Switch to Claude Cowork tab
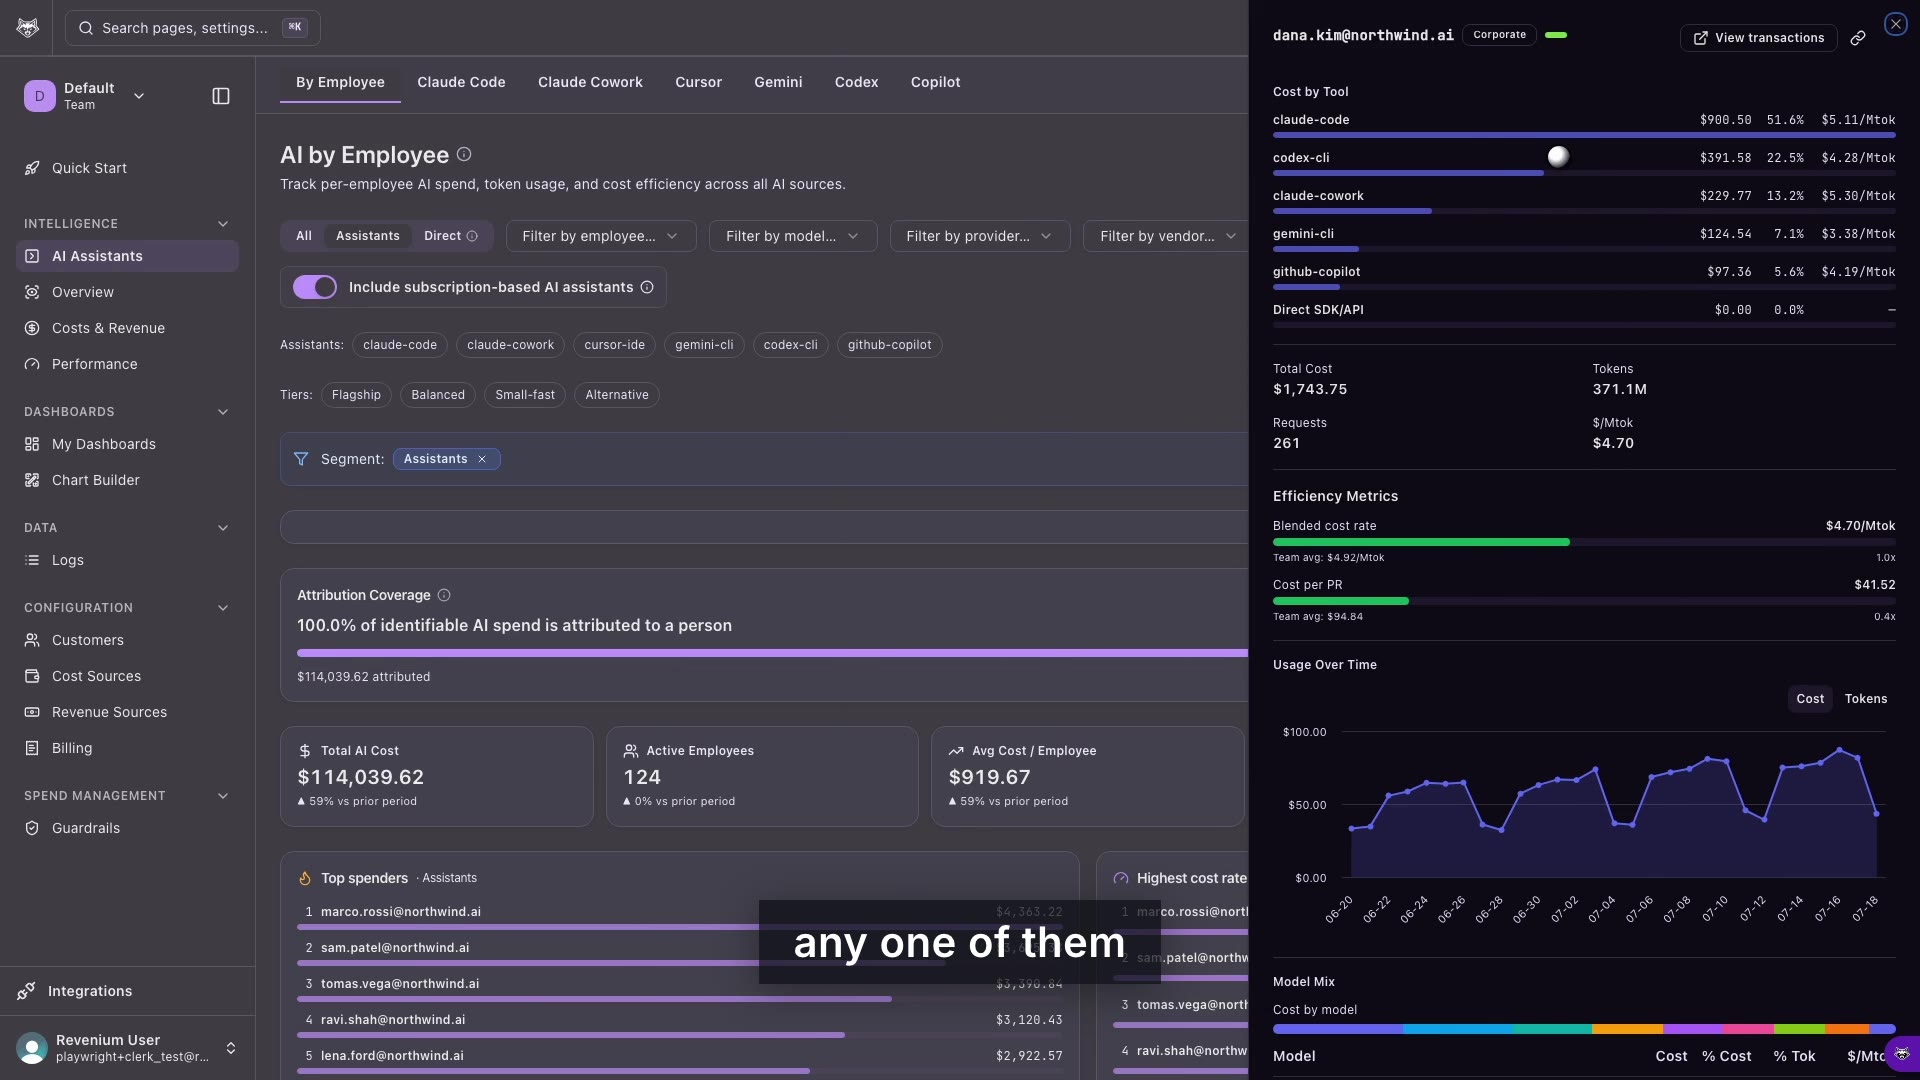The image size is (1920, 1080). 590,82
